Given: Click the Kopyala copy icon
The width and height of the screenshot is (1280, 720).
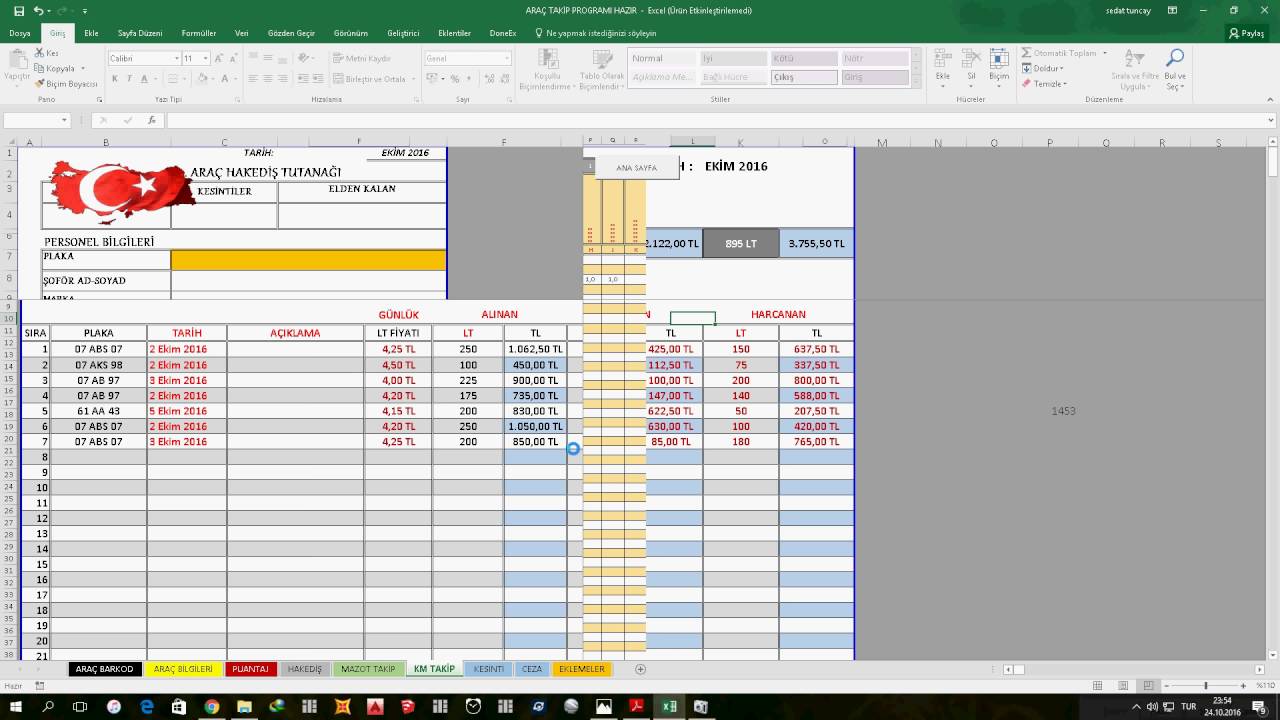Looking at the screenshot, I should [x=40, y=68].
